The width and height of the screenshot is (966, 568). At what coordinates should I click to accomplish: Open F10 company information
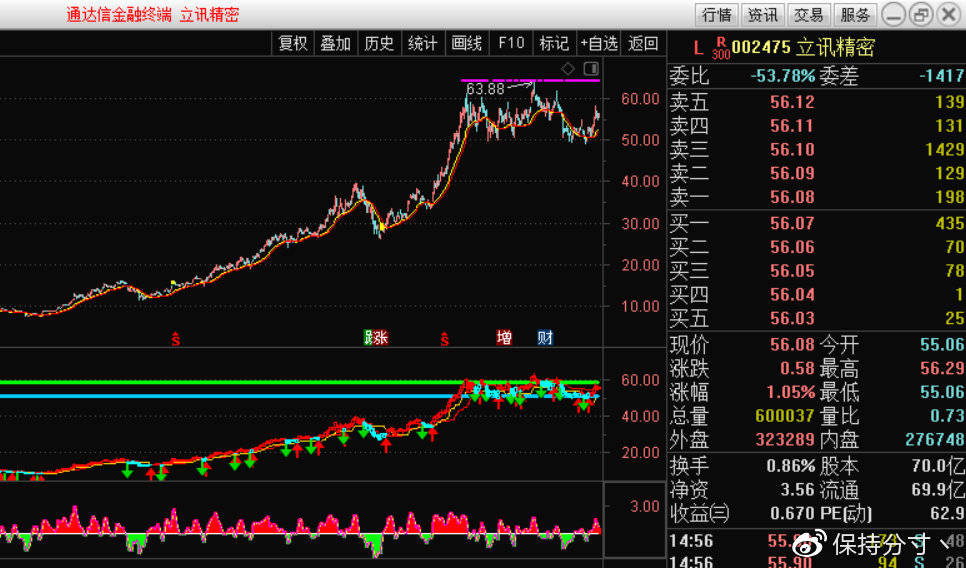(x=511, y=43)
